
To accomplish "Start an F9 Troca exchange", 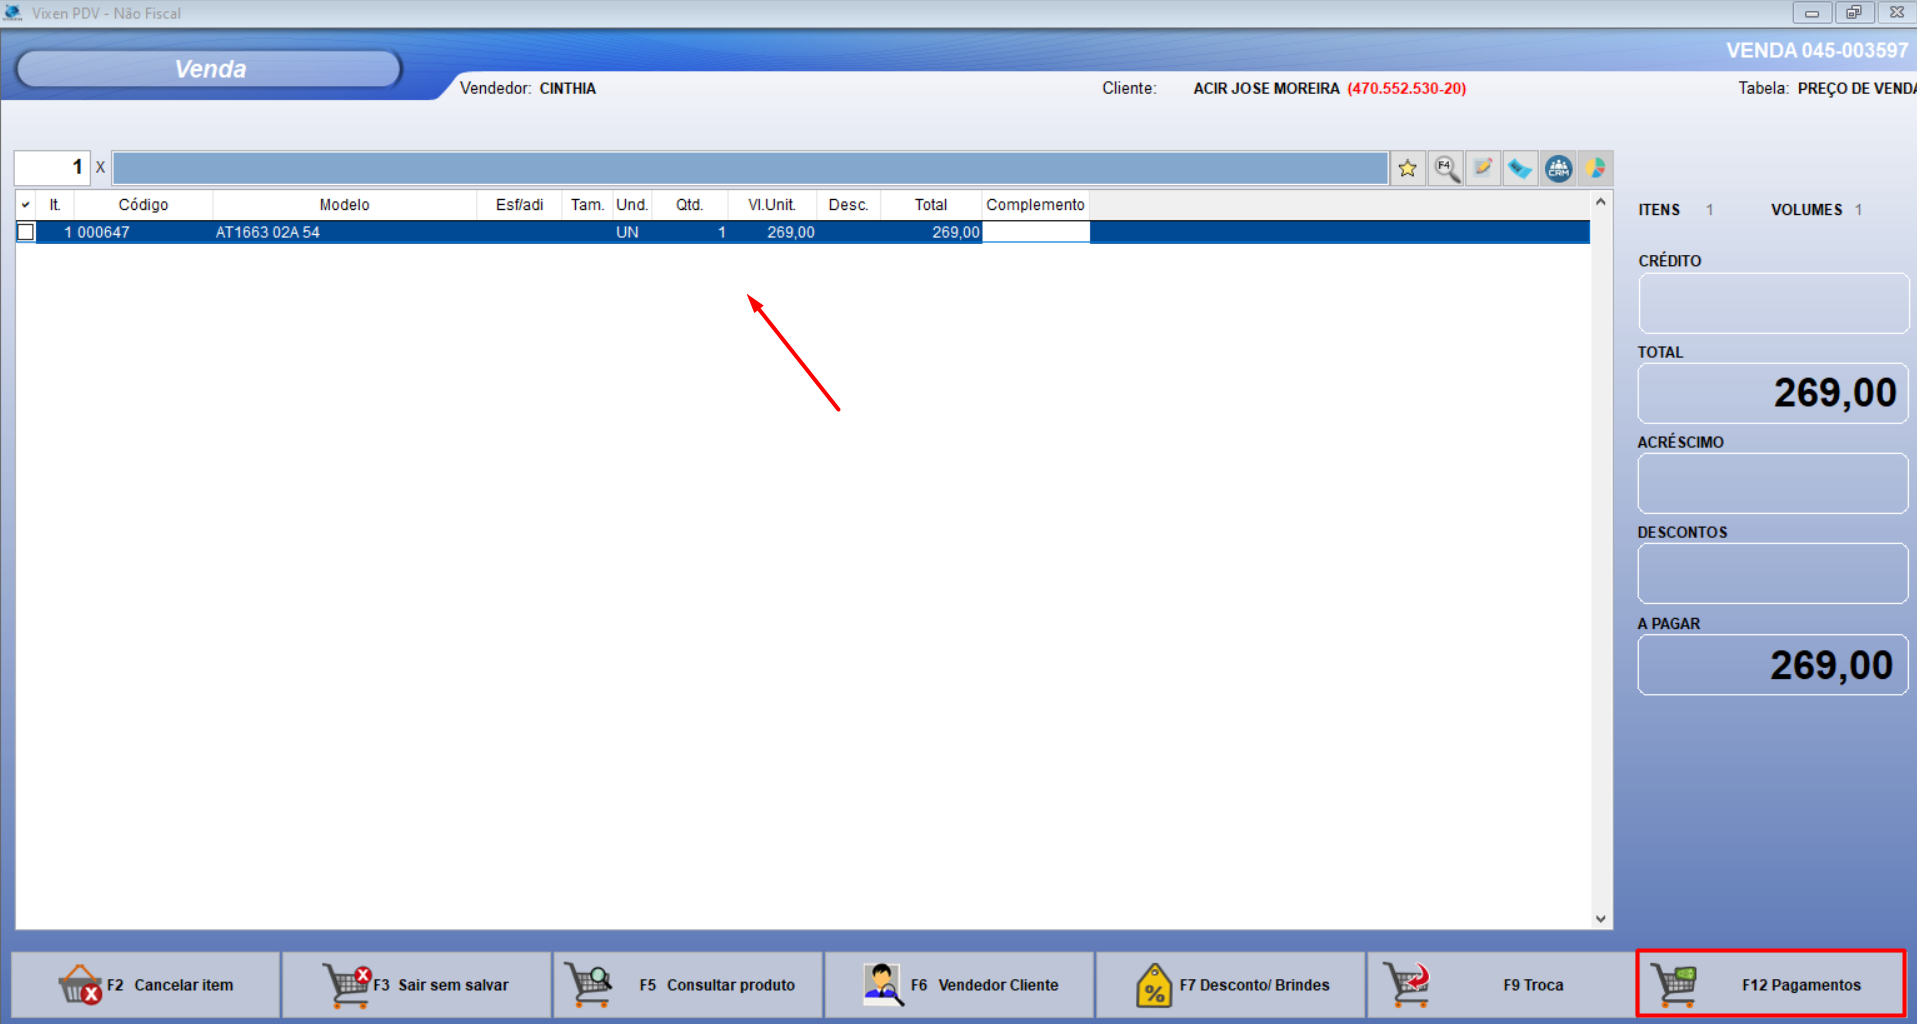I will click(x=1501, y=985).
